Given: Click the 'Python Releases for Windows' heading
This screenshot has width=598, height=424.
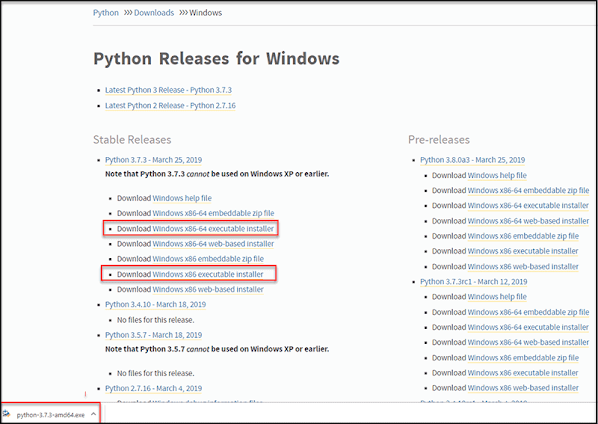Looking at the screenshot, I should [216, 59].
